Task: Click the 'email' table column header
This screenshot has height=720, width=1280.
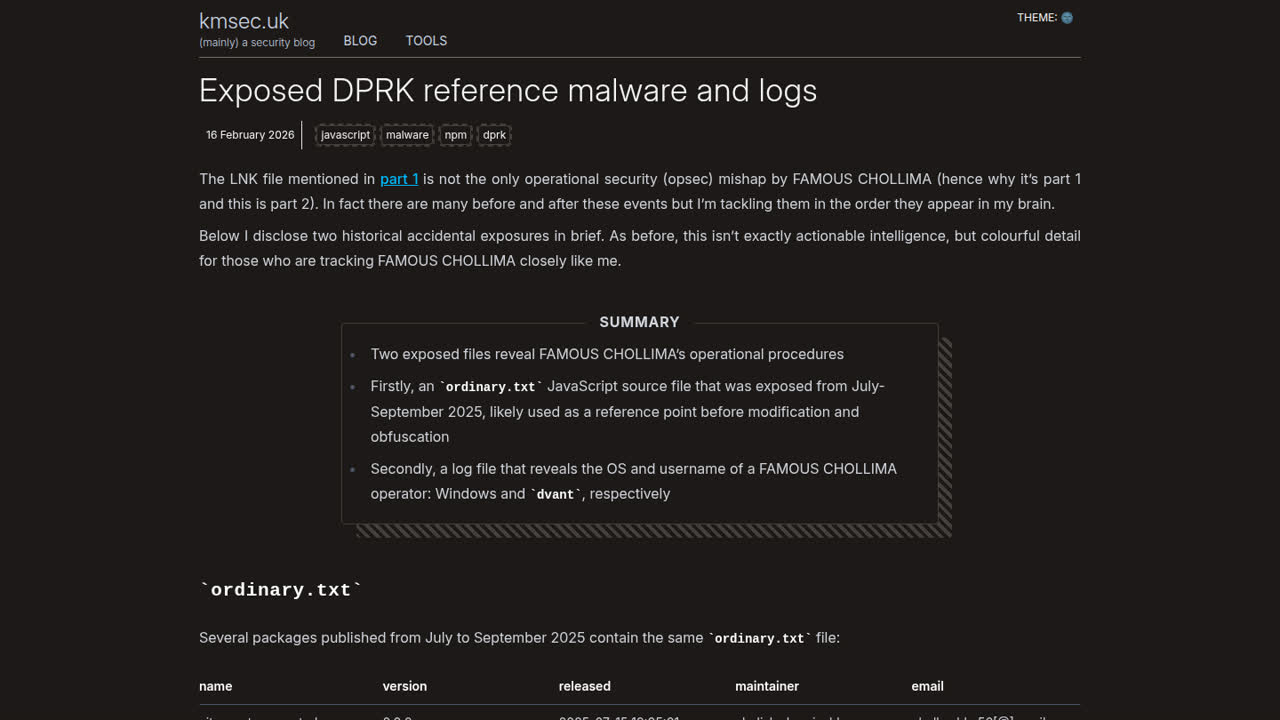Action: (927, 686)
